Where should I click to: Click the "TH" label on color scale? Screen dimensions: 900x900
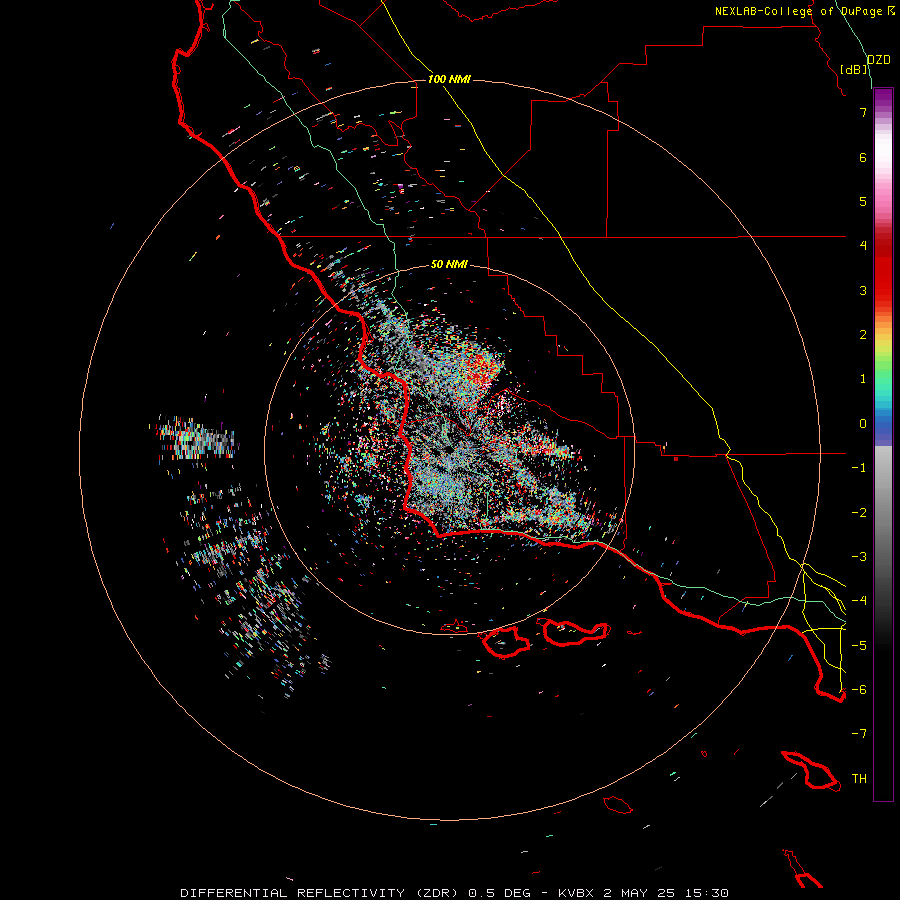tap(859, 779)
